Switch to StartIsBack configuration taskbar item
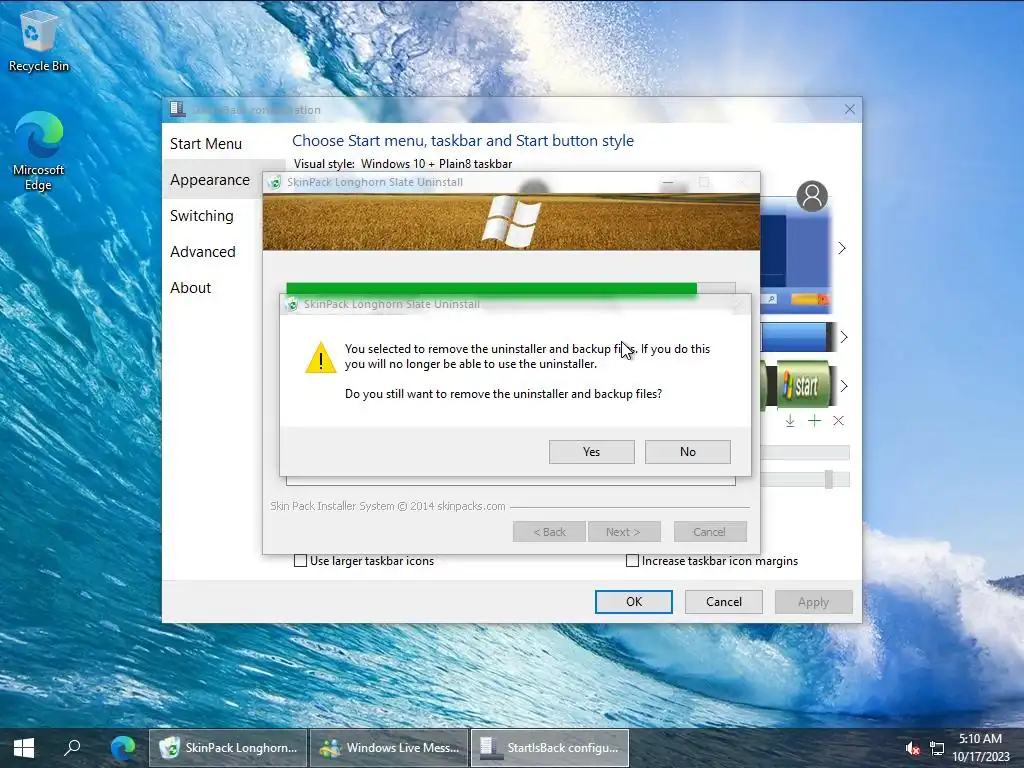The width and height of the screenshot is (1024, 768). pyautogui.click(x=549, y=748)
